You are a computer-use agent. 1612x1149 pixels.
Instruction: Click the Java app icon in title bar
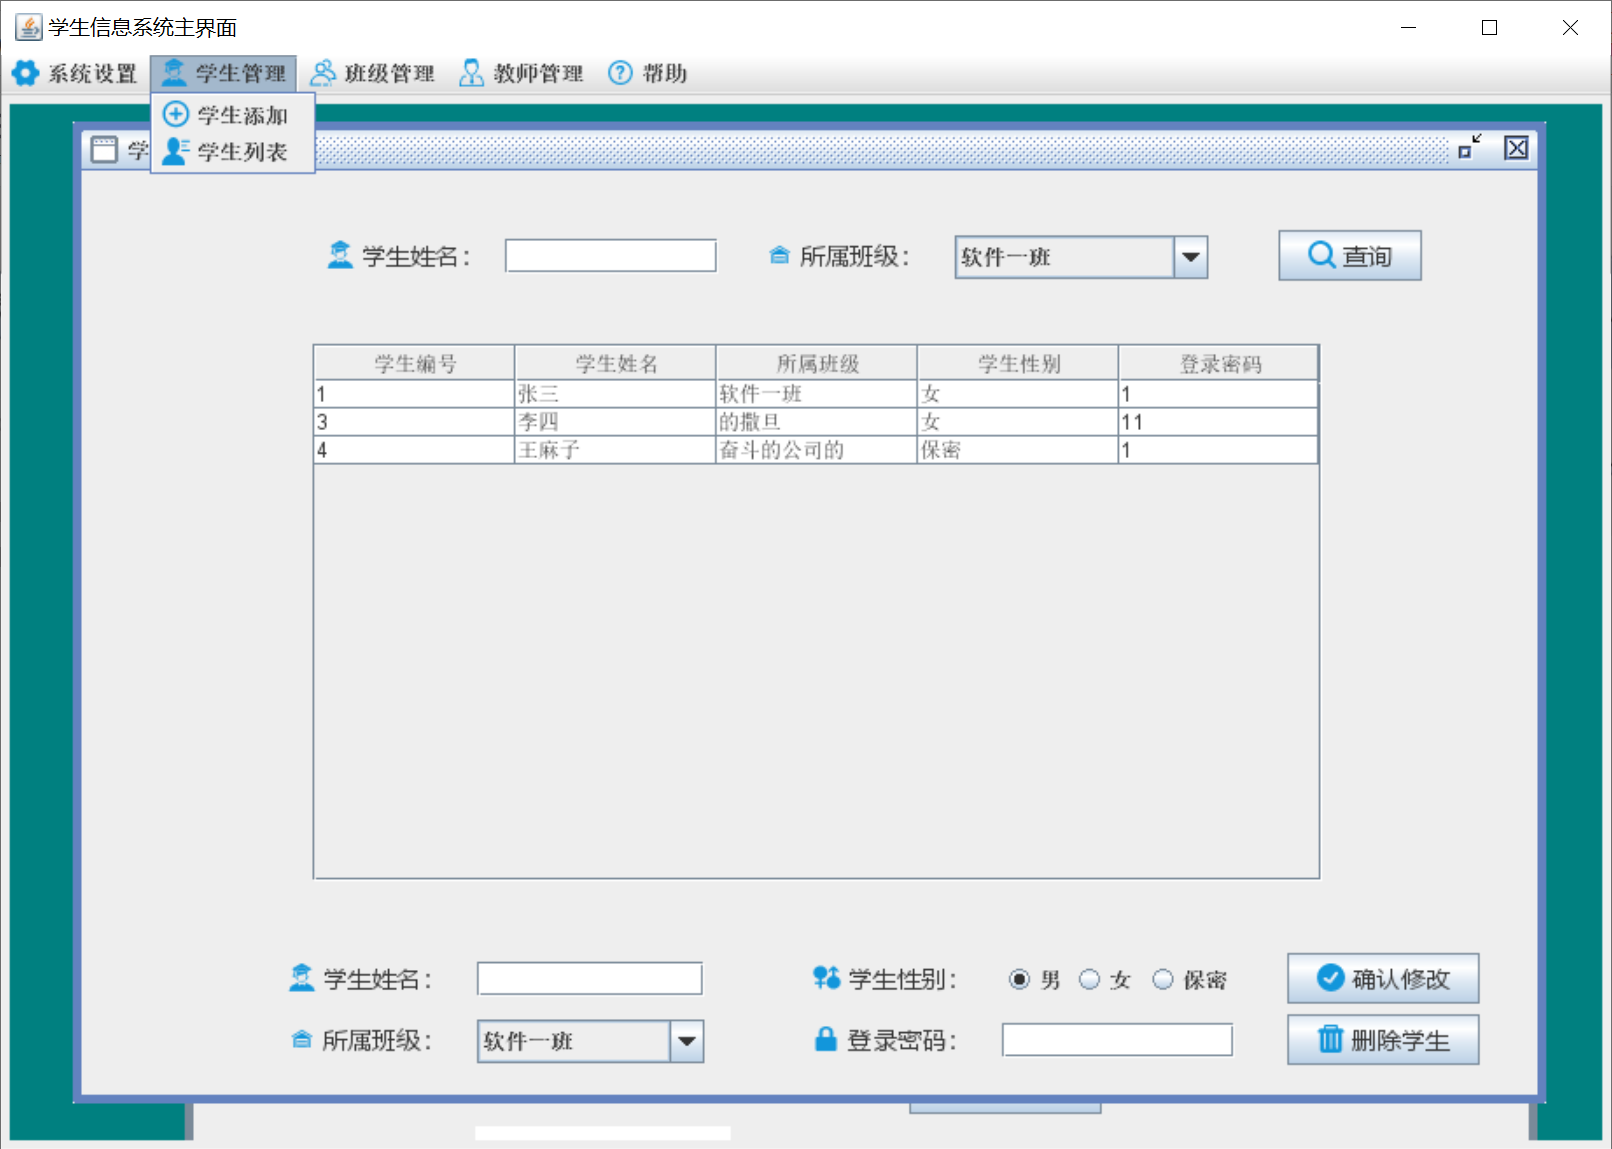click(29, 27)
